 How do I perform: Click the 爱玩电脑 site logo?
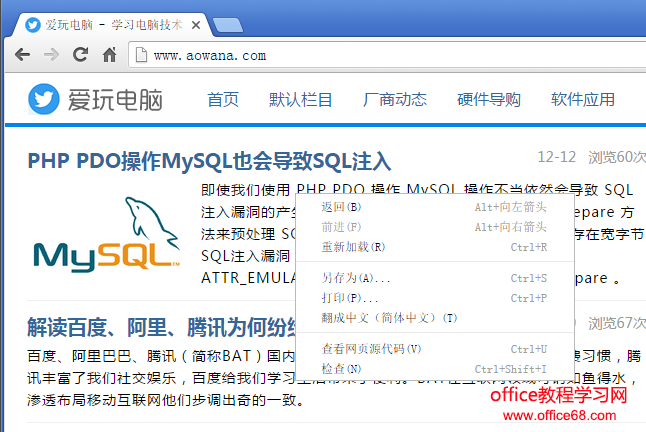coord(95,99)
